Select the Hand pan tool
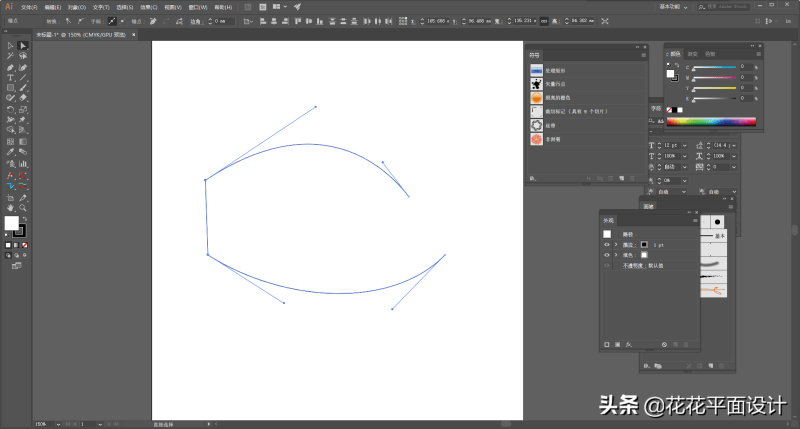Image resolution: width=800 pixels, height=429 pixels. click(10, 207)
